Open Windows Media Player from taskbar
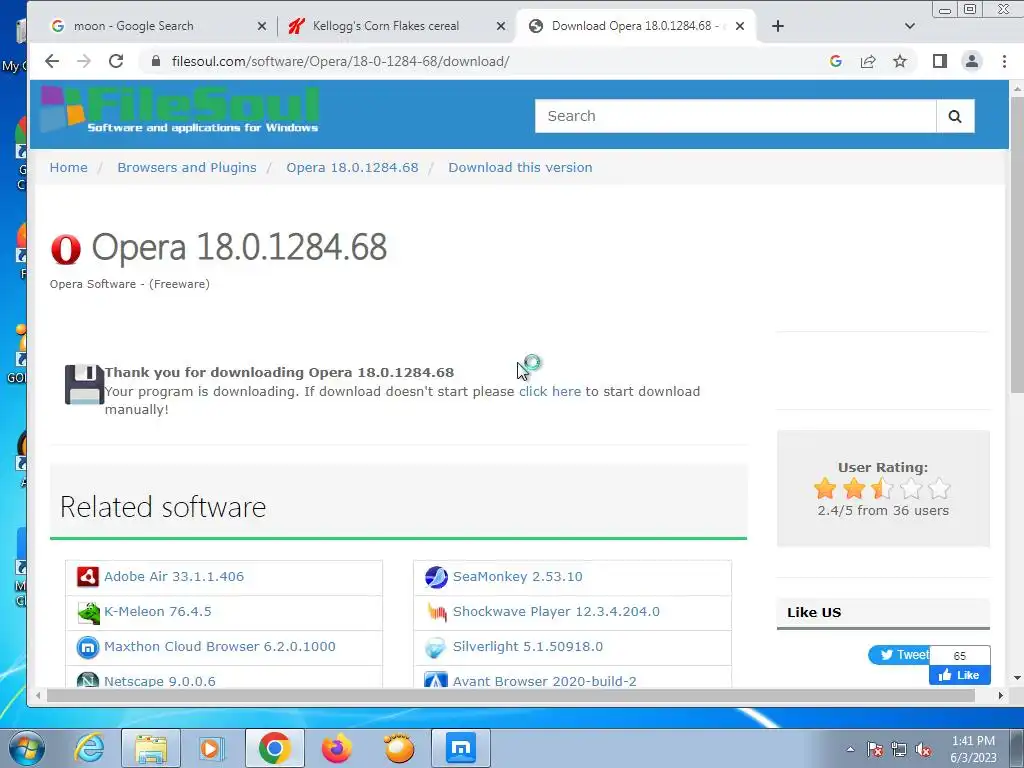This screenshot has width=1024, height=768. [212, 748]
